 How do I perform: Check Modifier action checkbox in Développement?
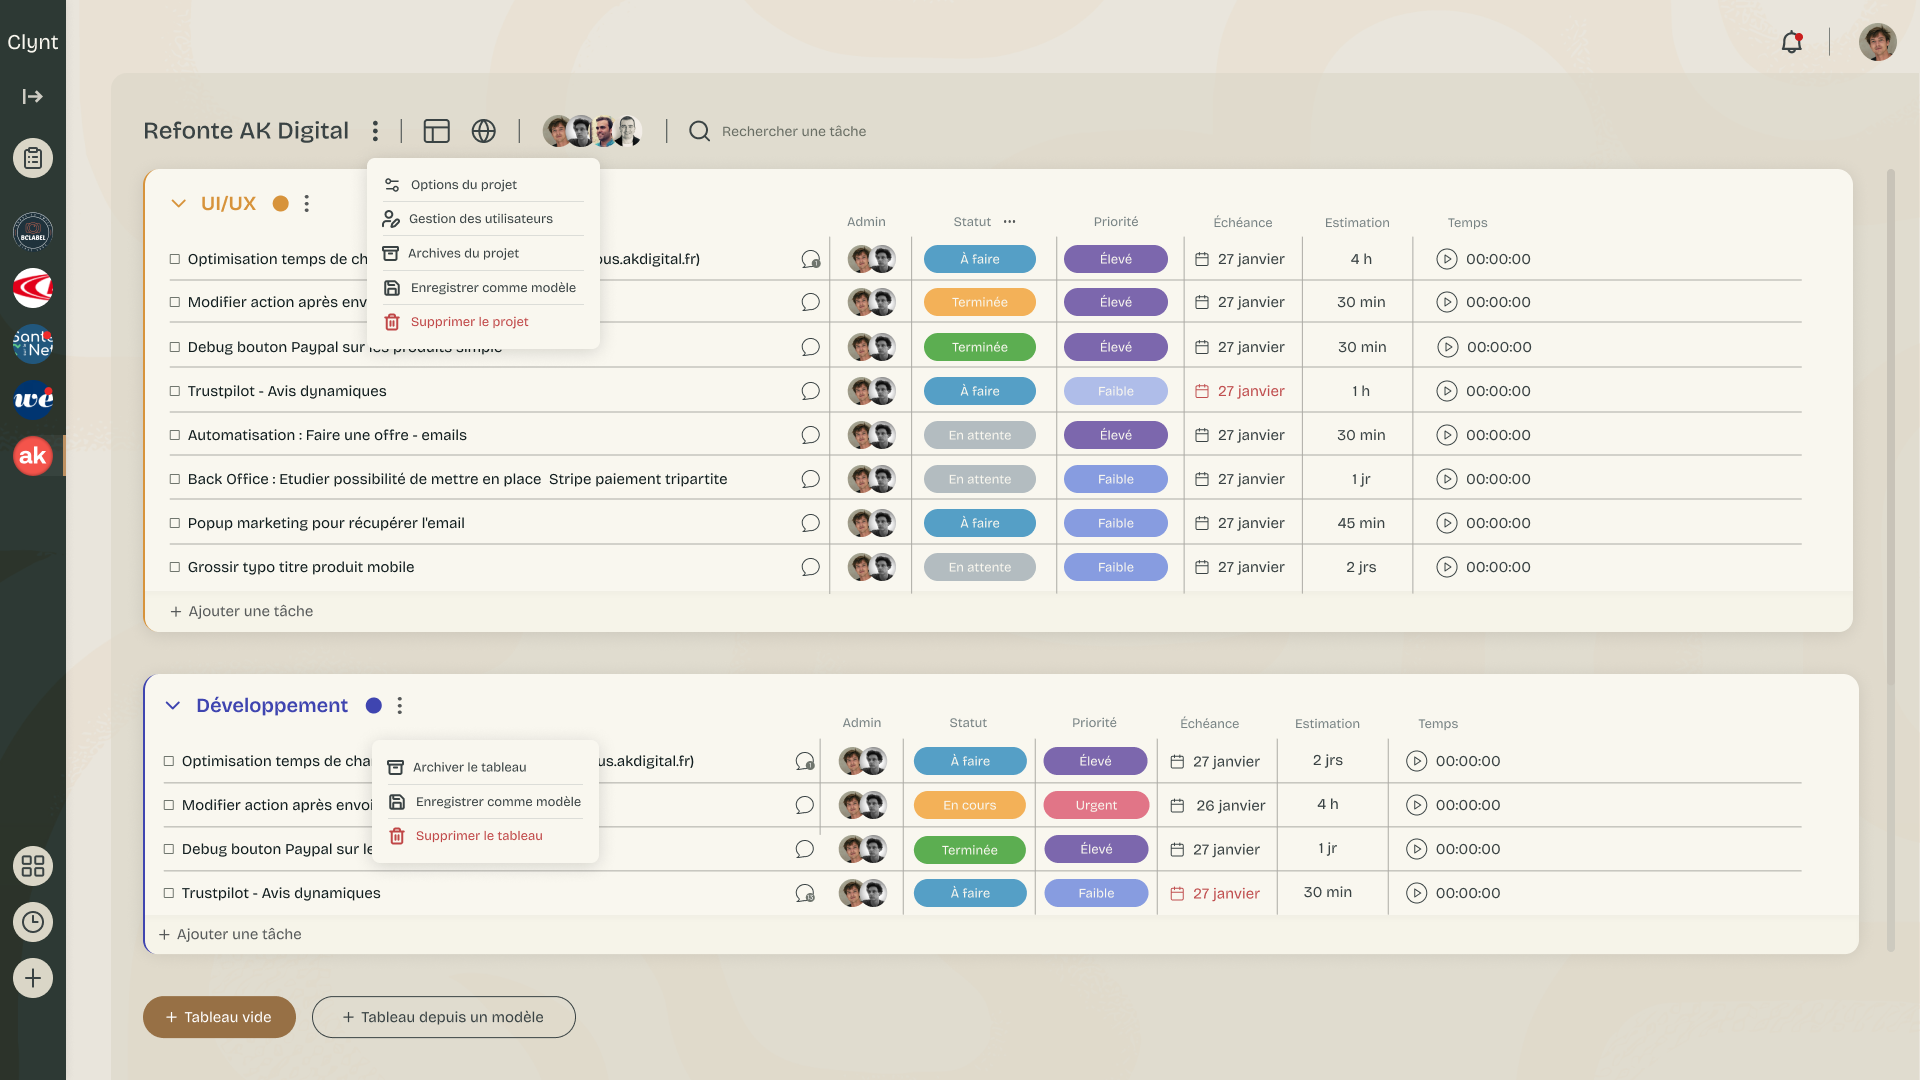pyautogui.click(x=169, y=805)
